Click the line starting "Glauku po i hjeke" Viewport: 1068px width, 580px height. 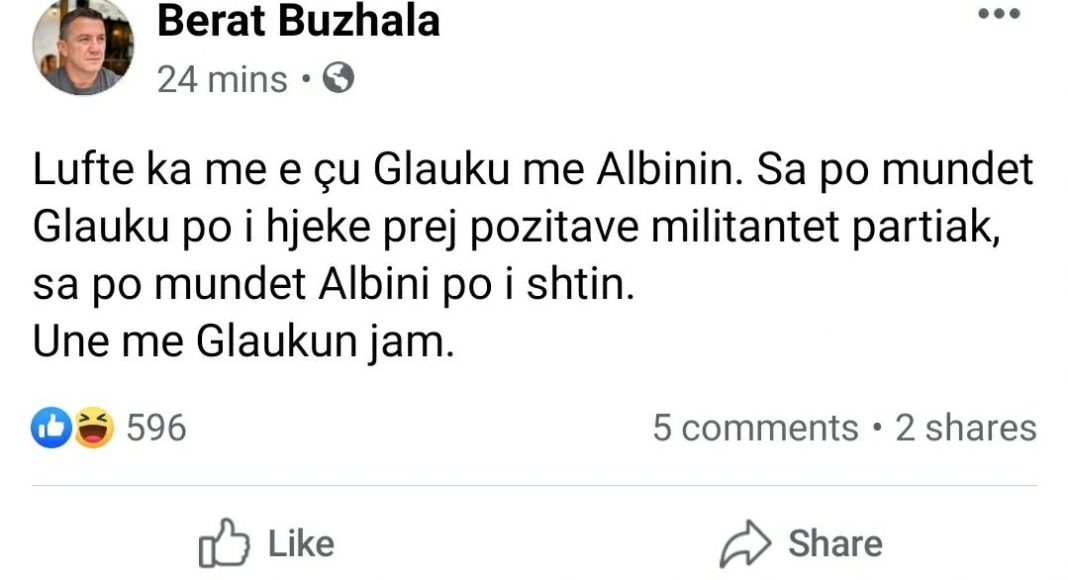pyautogui.click(x=516, y=230)
